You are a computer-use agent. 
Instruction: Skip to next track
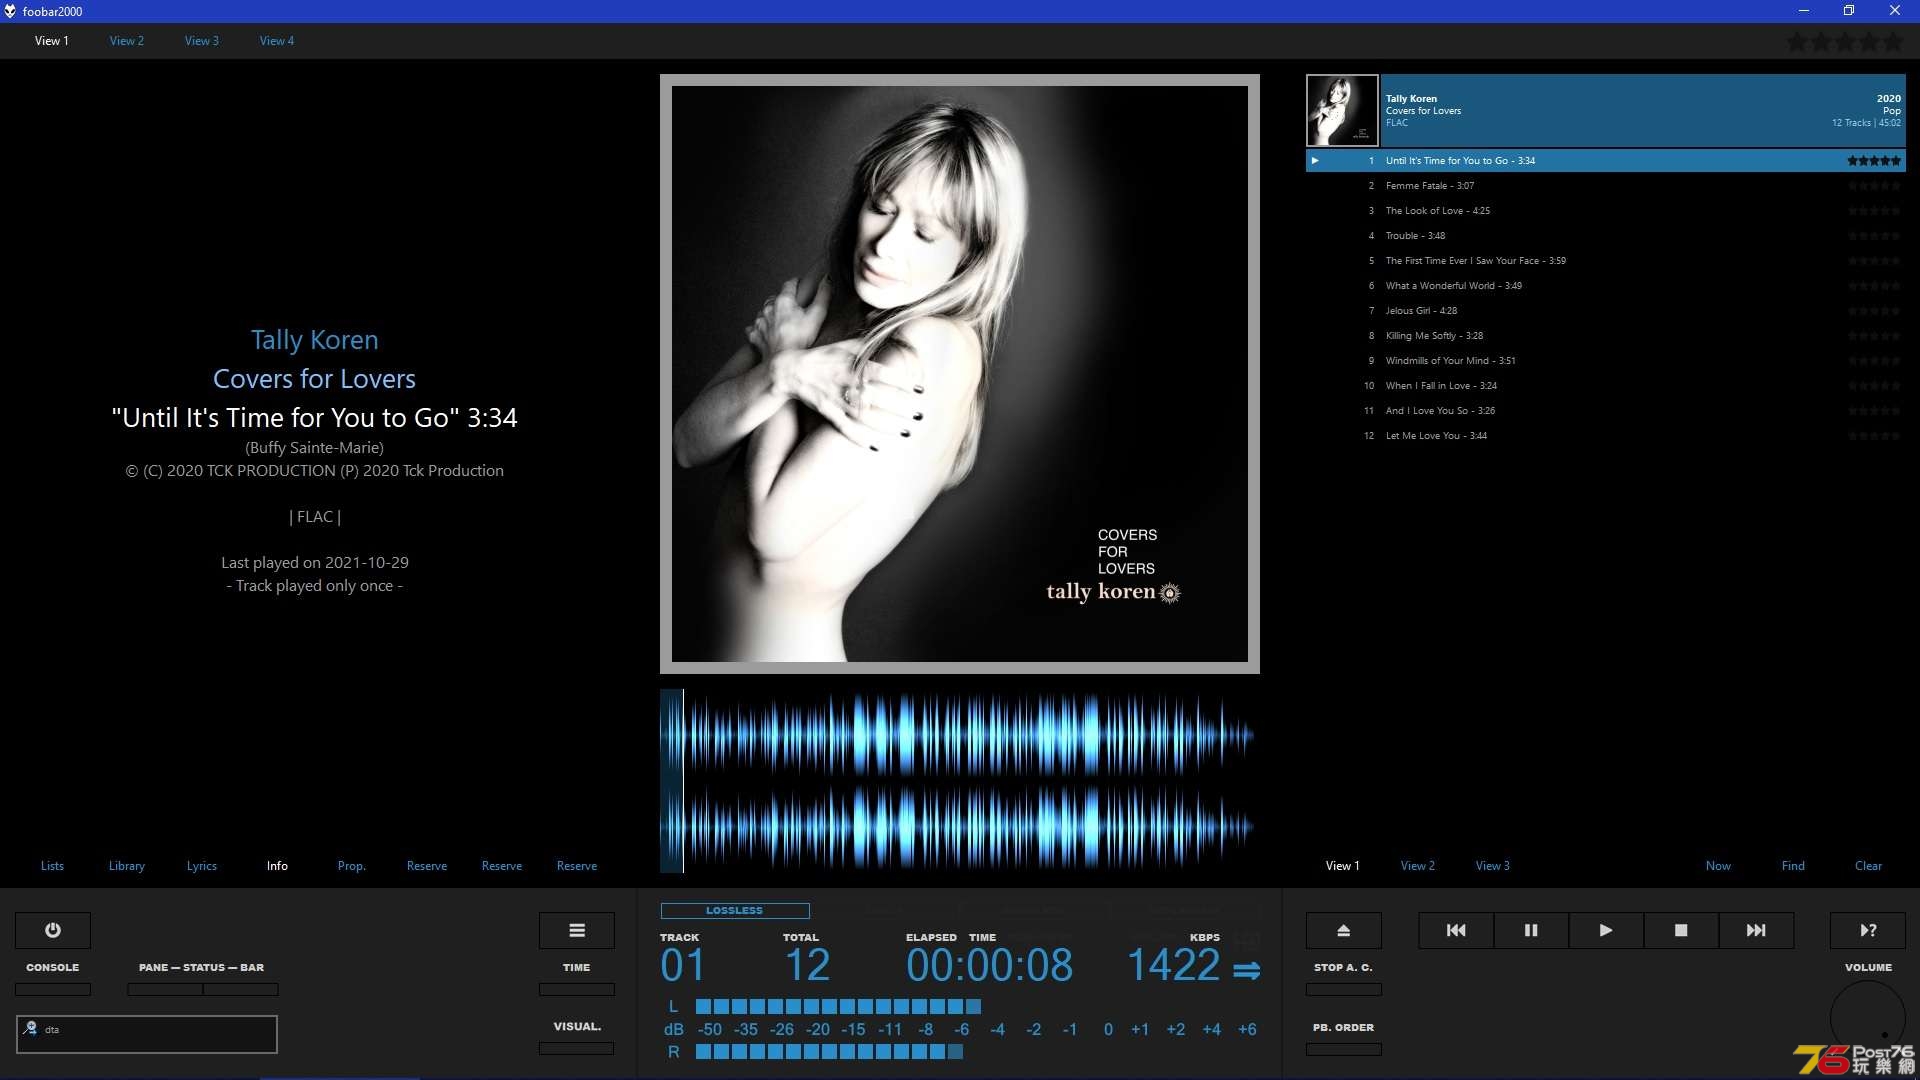1756,930
